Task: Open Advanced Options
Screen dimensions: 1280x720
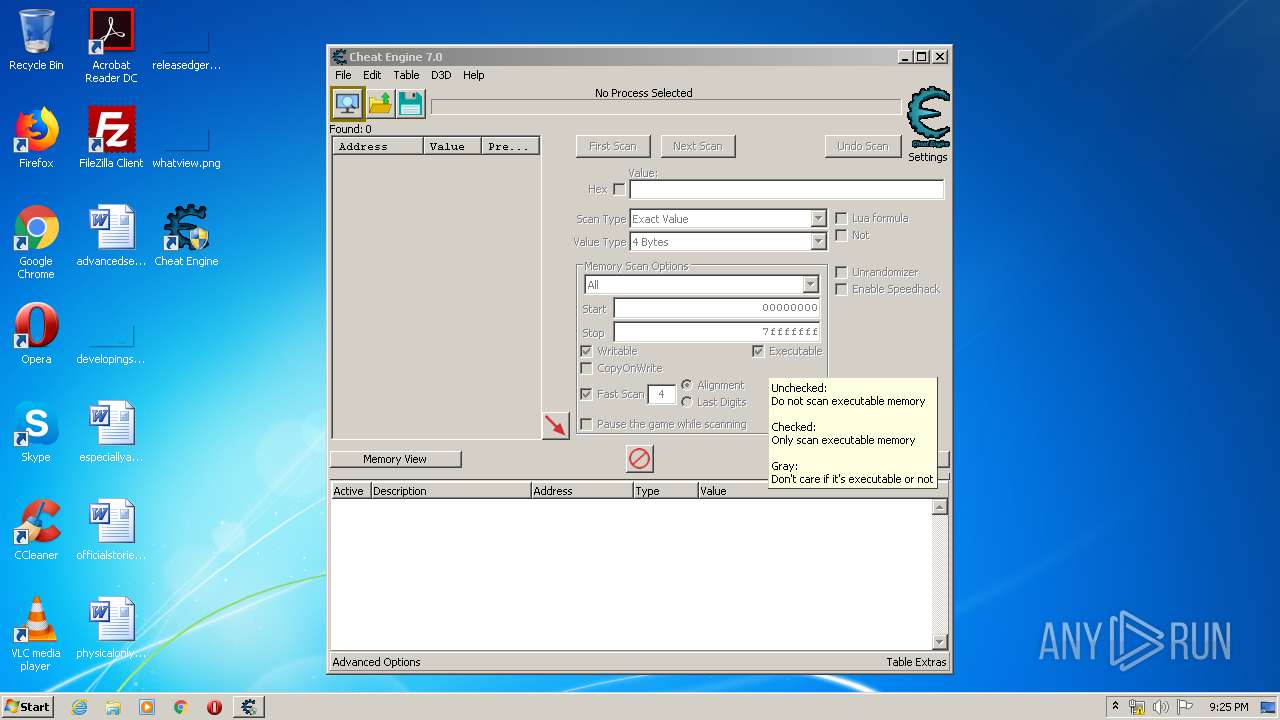Action: coord(376,662)
